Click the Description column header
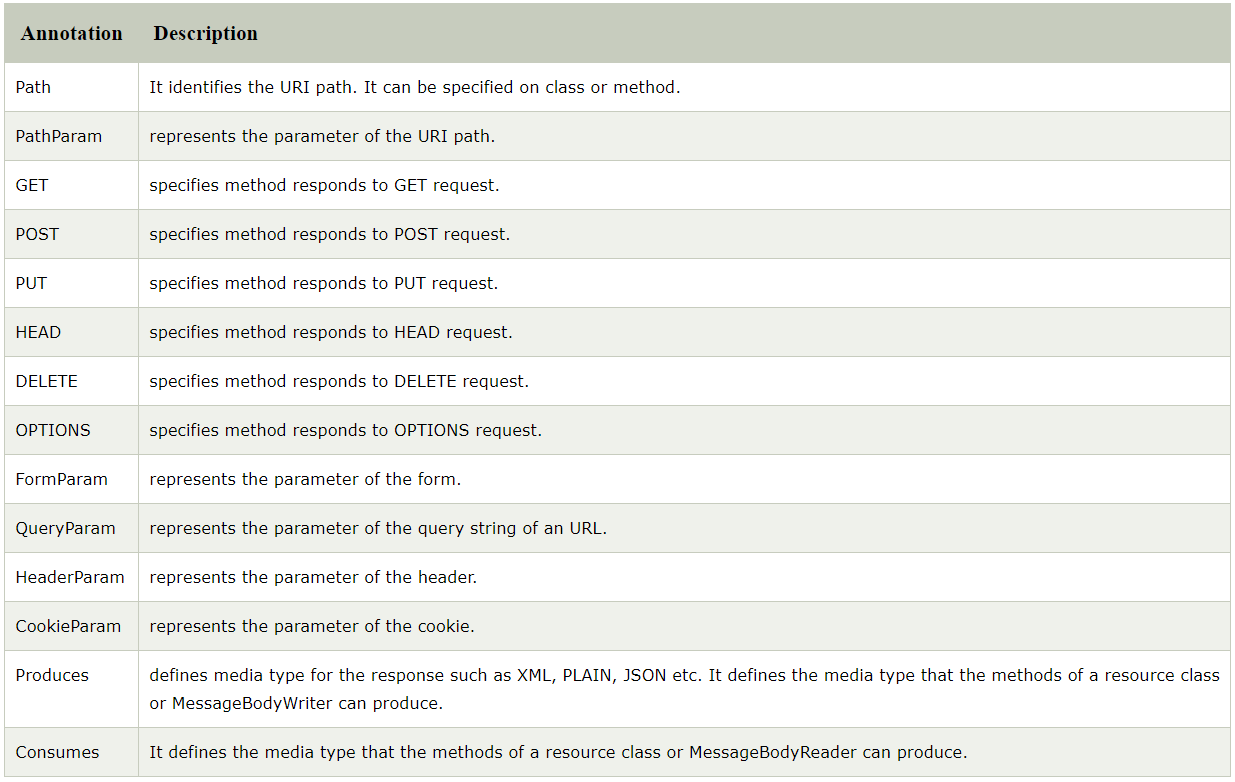Image resolution: width=1235 pixels, height=782 pixels. tap(205, 34)
